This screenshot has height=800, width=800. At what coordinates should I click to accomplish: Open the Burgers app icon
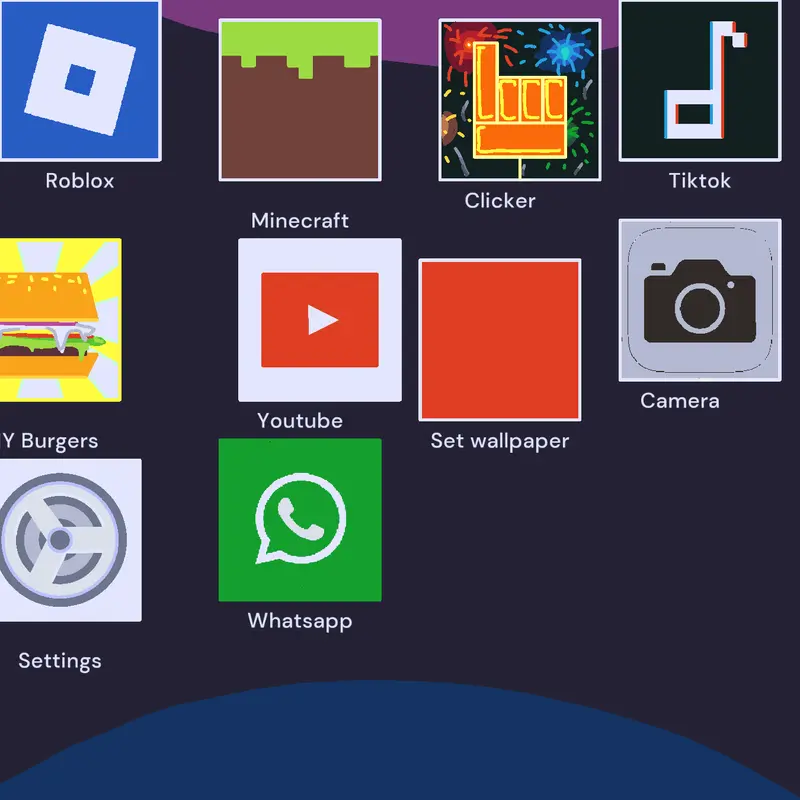point(60,320)
